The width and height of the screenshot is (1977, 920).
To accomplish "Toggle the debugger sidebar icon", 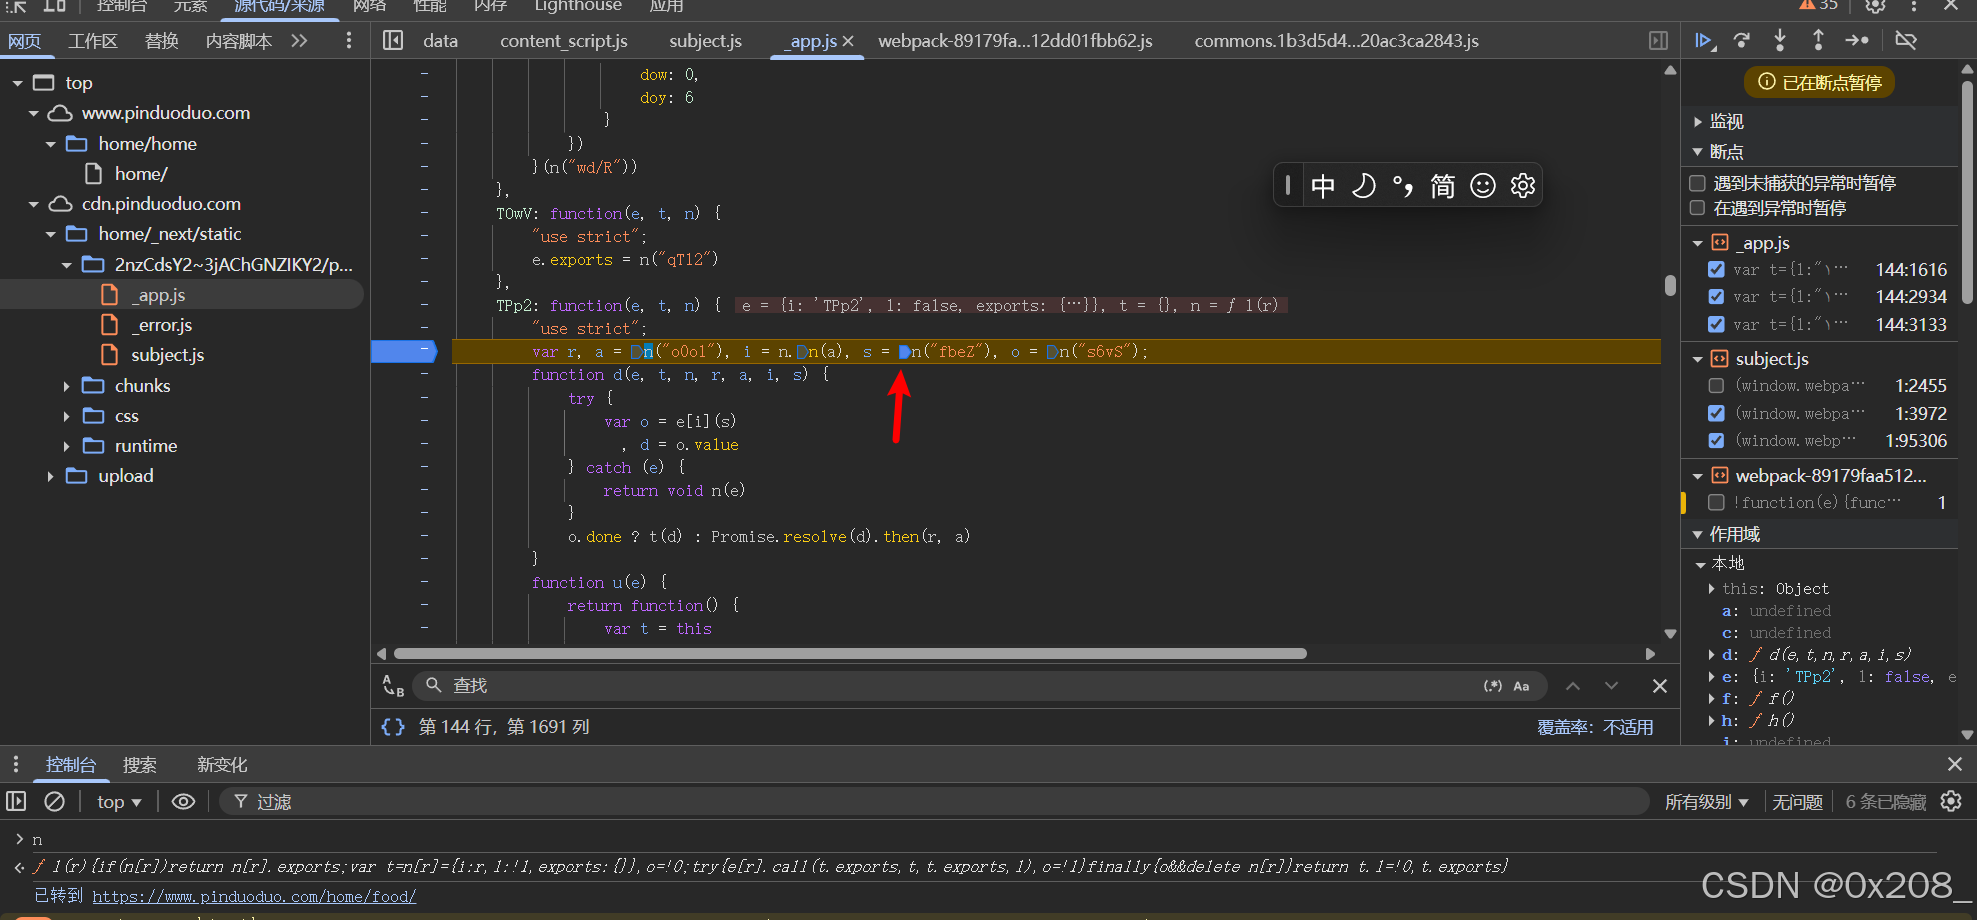I will click(1658, 40).
